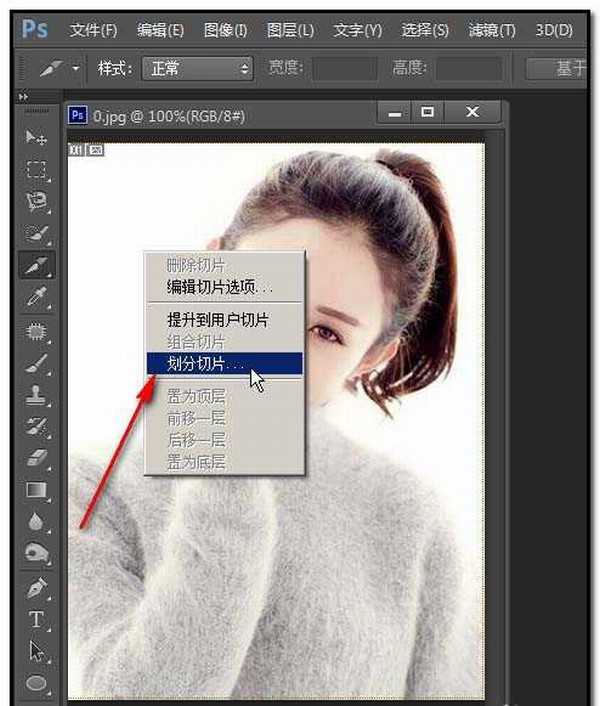This screenshot has height=706, width=600.
Task: Select the Gradient tool
Action: coord(37,489)
